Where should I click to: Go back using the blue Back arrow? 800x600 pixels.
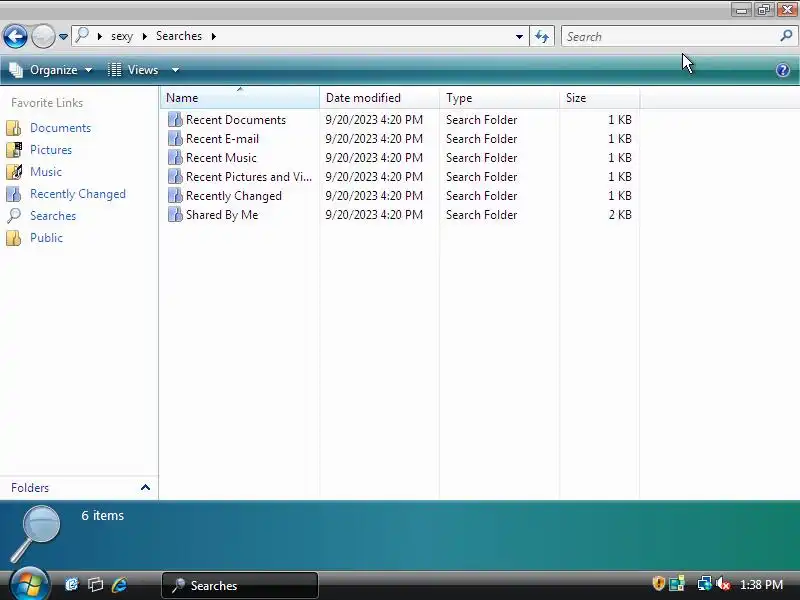coord(15,37)
